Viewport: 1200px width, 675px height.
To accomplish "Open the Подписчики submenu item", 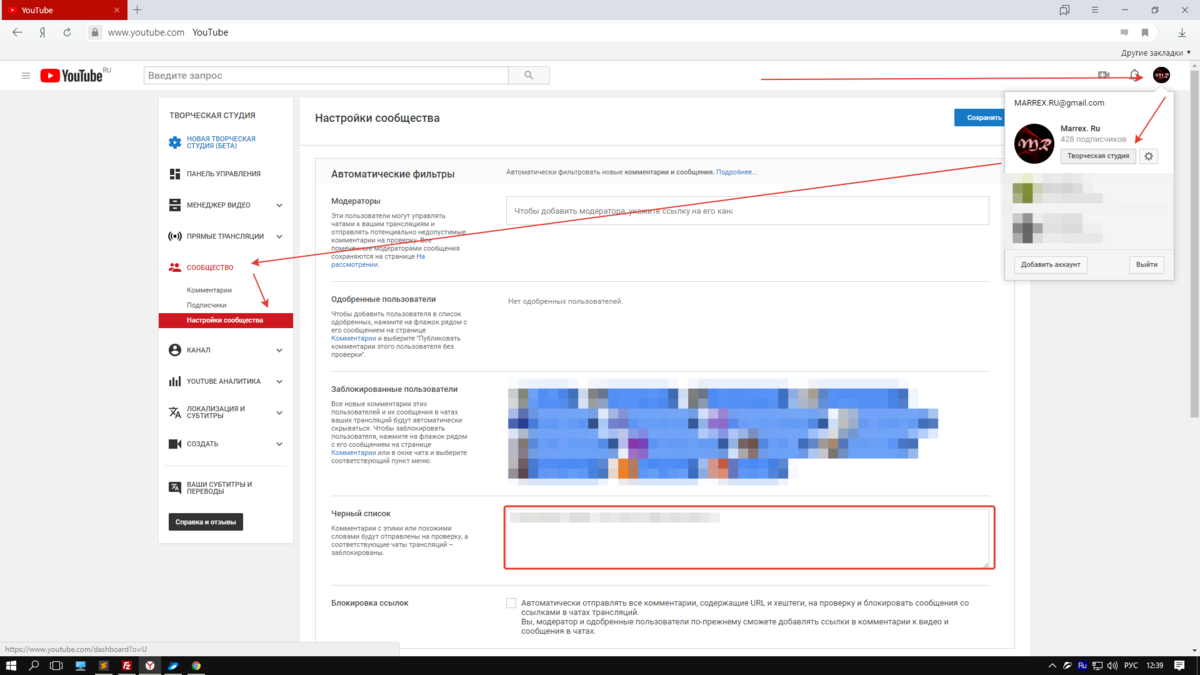I will [207, 305].
